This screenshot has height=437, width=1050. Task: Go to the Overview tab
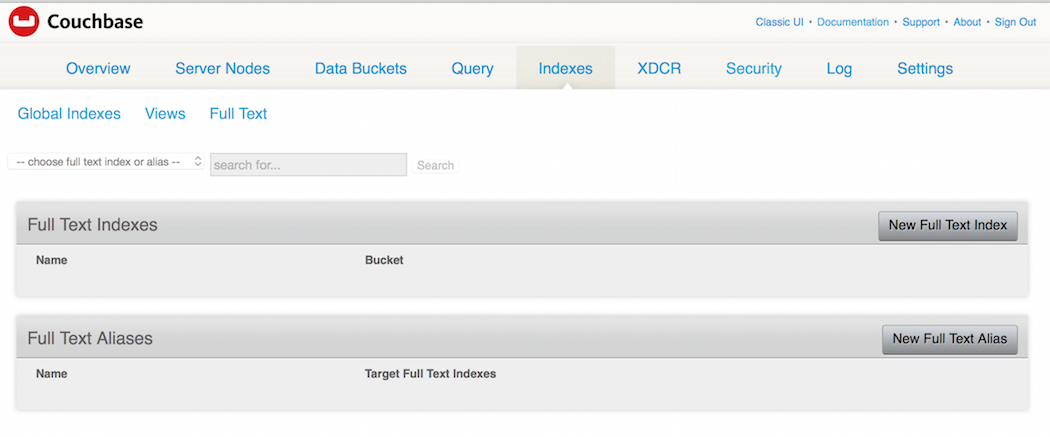click(x=98, y=68)
